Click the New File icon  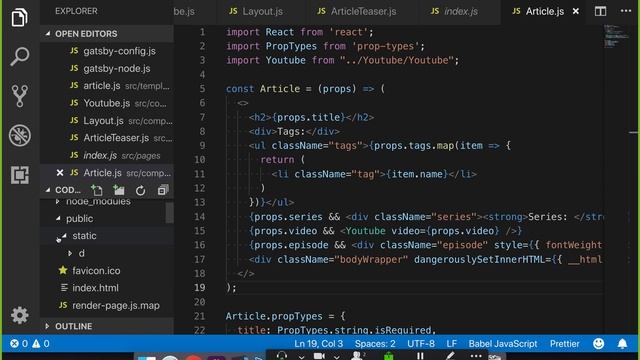[x=97, y=190]
